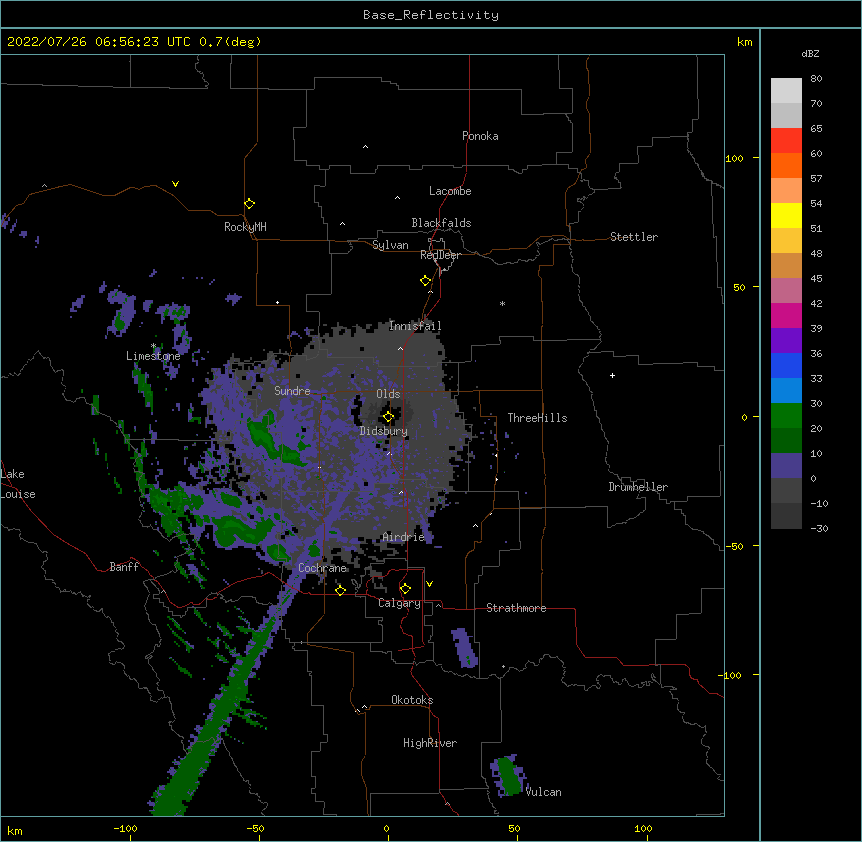862x842 pixels.
Task: Click the Airdrie label
Action: pos(404,536)
